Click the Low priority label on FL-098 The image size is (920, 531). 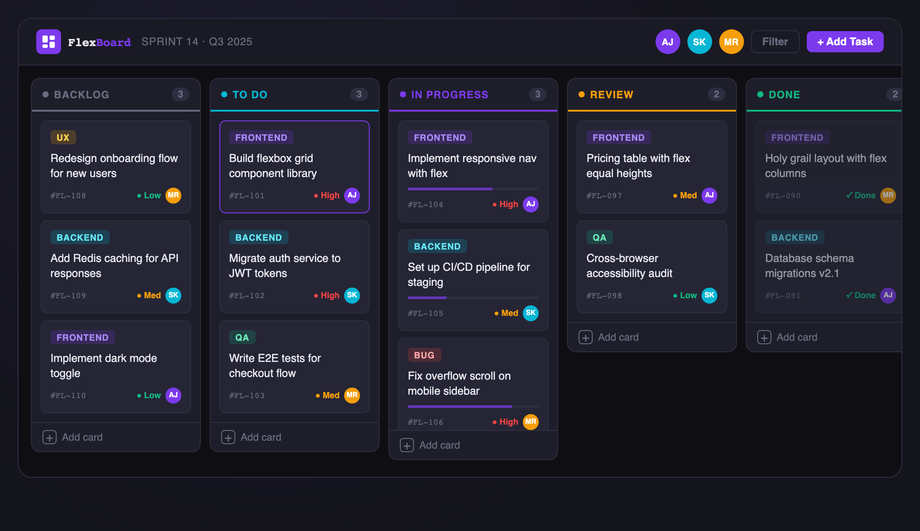pyautogui.click(x=685, y=295)
